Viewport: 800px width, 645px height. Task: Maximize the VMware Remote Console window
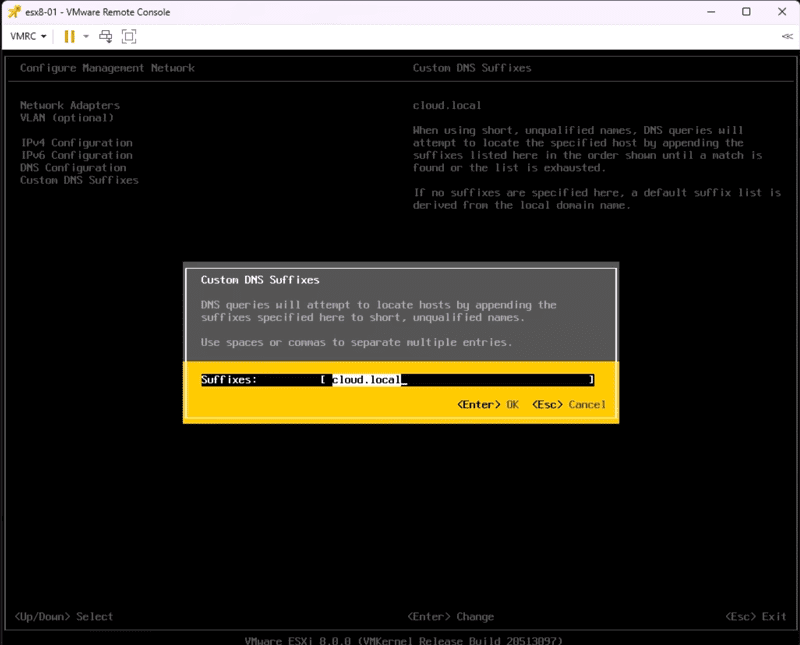tap(746, 12)
